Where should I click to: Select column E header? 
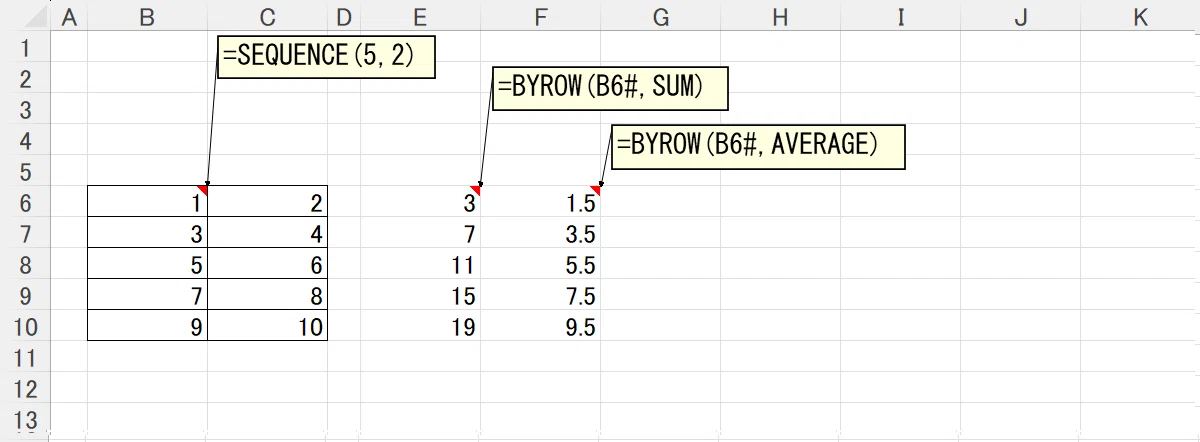[421, 16]
